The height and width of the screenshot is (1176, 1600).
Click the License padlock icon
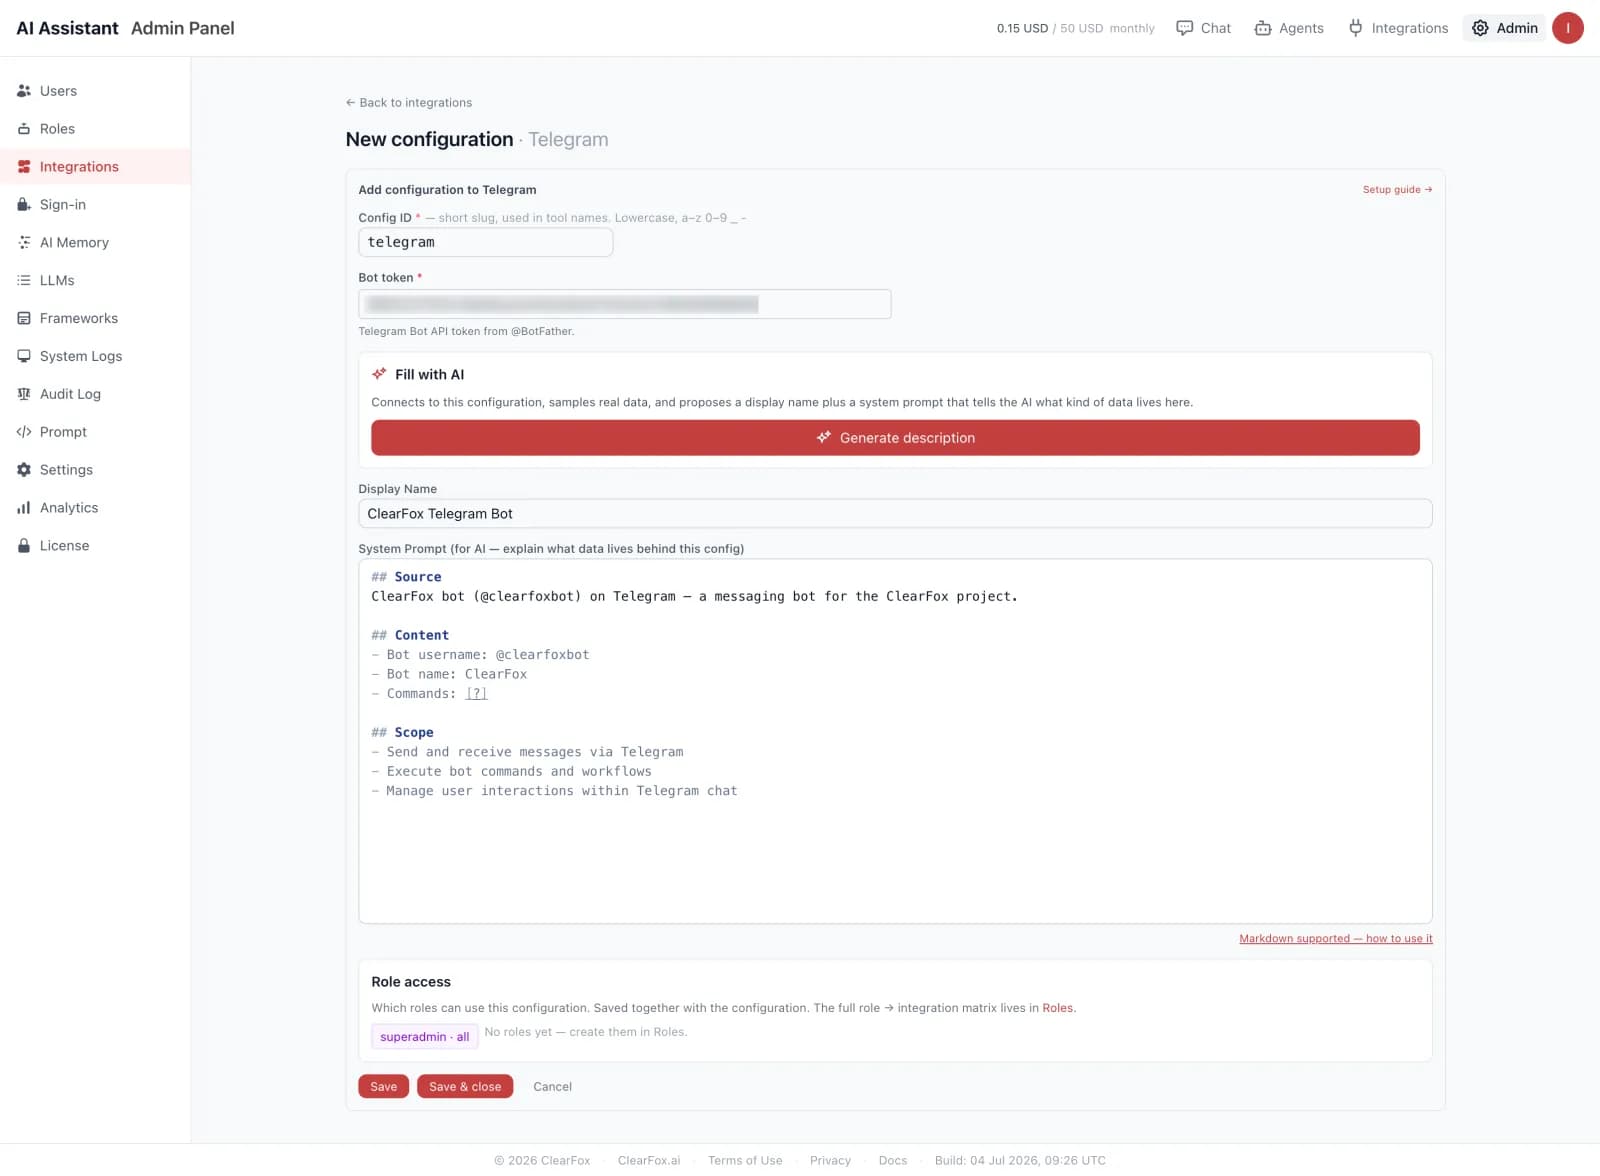tap(24, 546)
